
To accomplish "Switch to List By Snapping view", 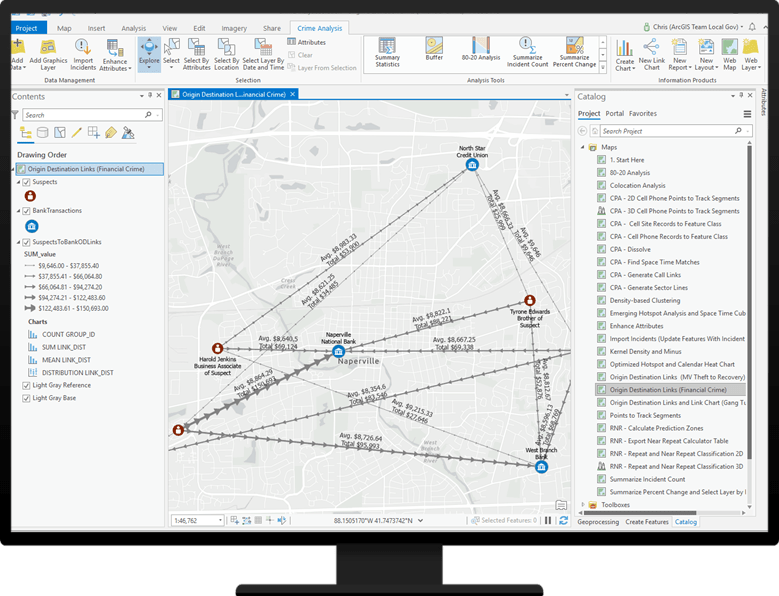I will coord(93,133).
